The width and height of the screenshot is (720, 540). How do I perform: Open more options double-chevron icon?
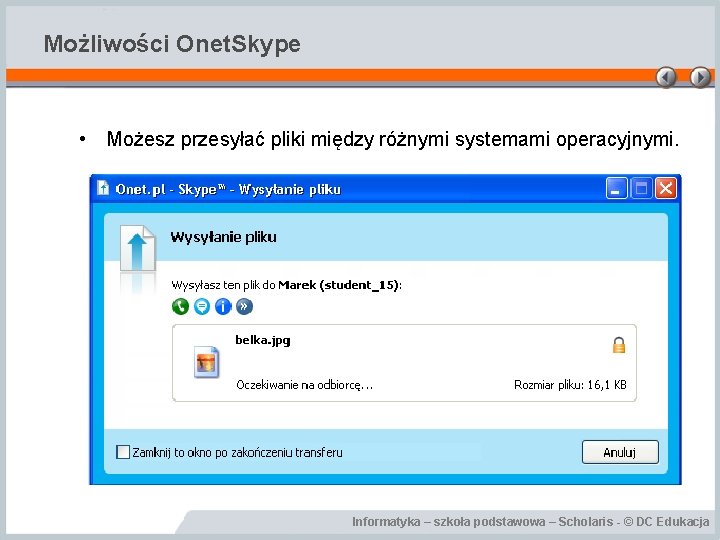(x=244, y=306)
